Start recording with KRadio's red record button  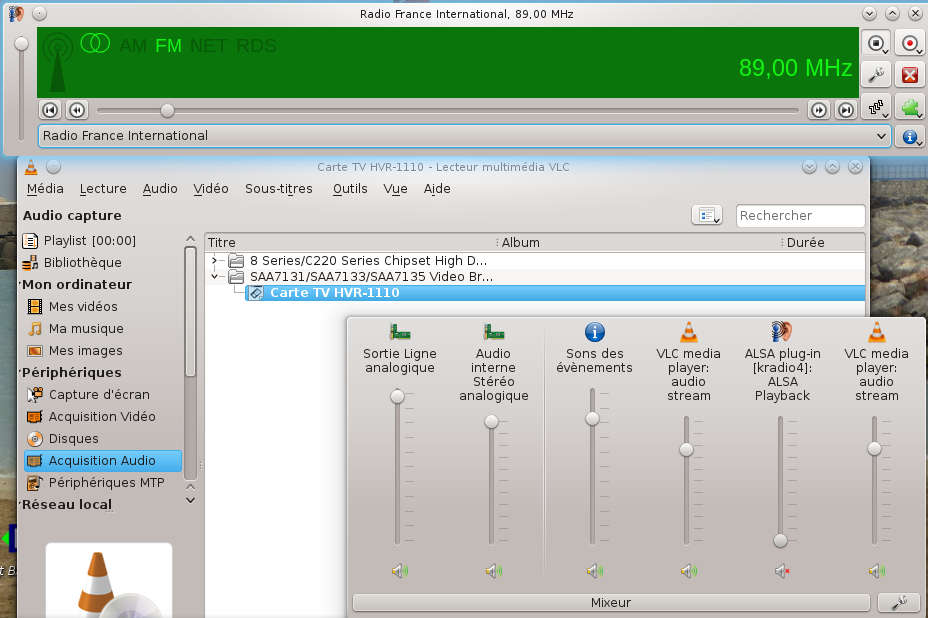(x=910, y=43)
